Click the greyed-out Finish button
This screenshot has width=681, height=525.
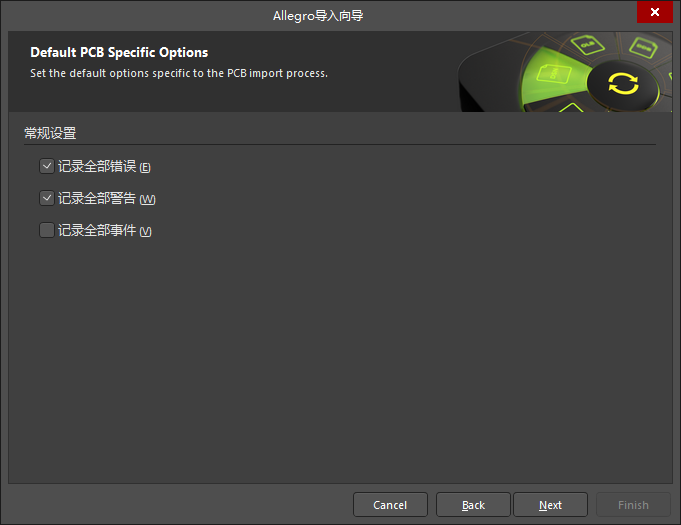click(633, 505)
